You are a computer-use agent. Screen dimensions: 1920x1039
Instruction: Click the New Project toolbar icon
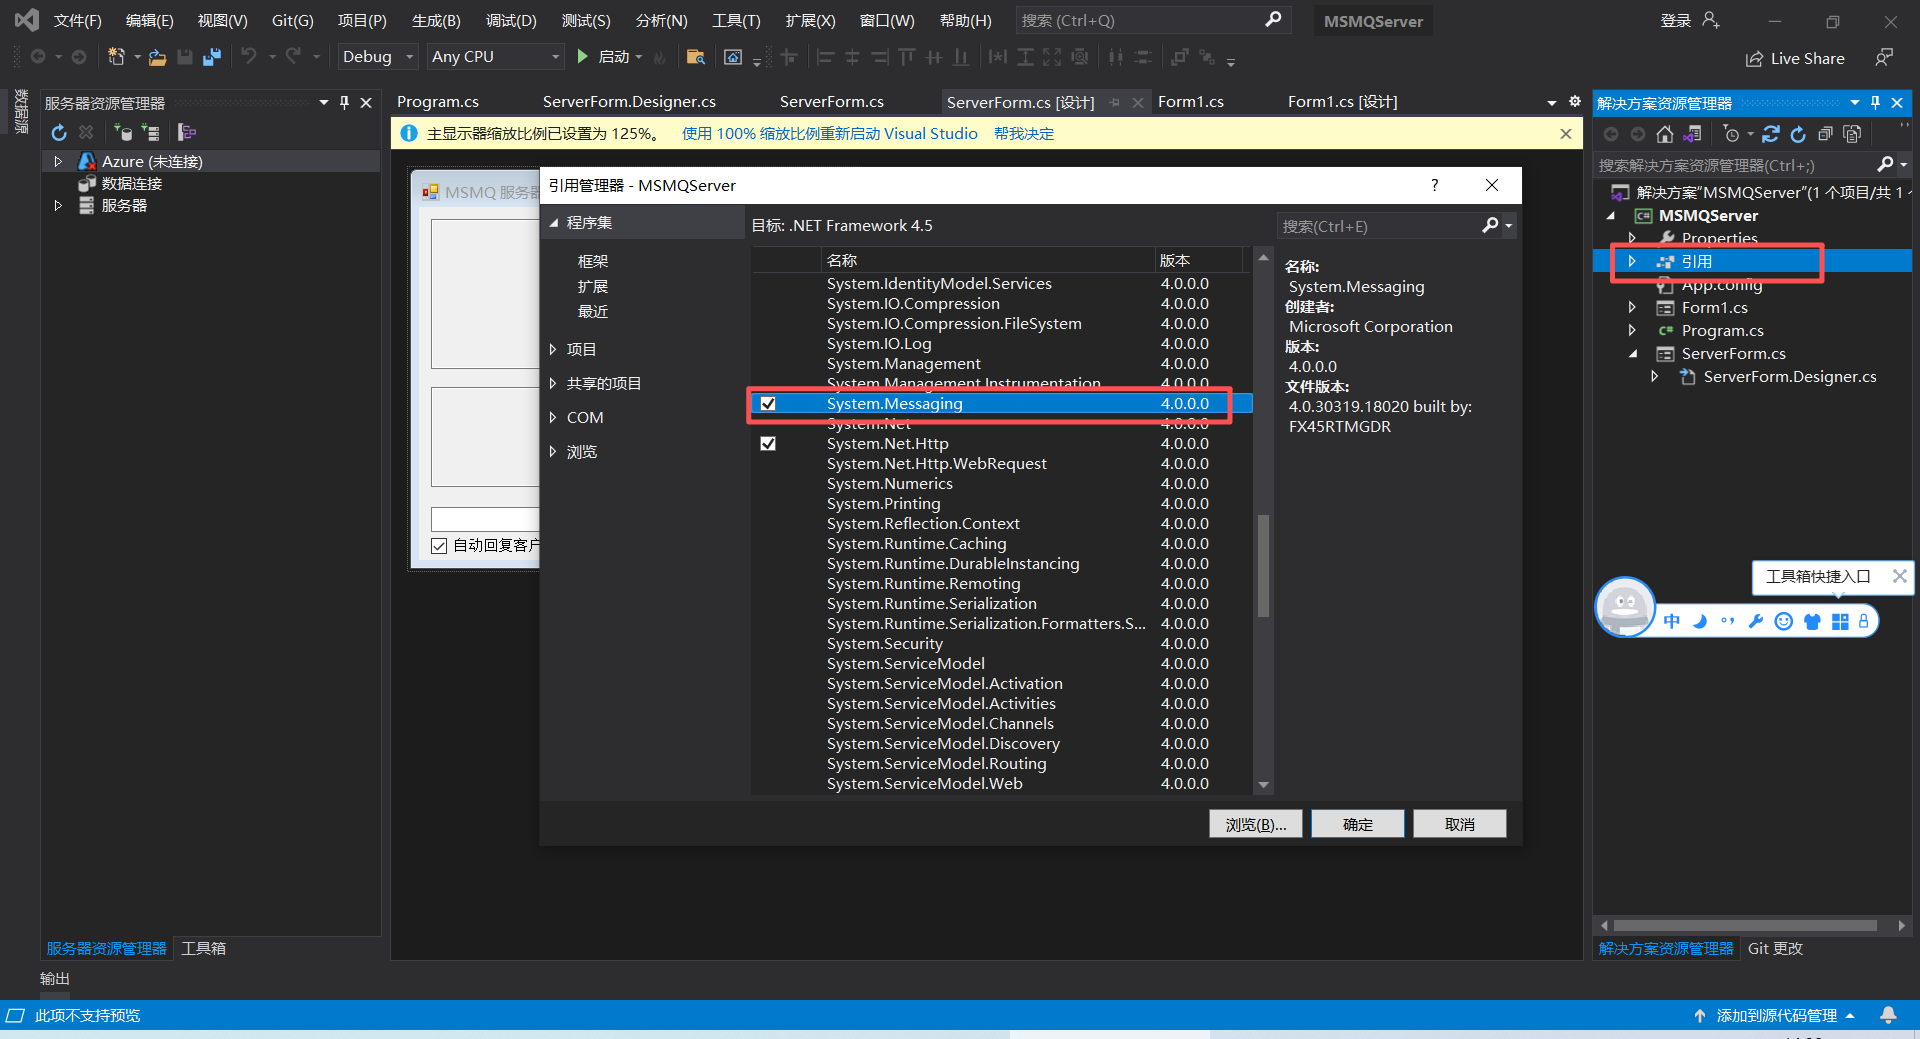point(116,57)
